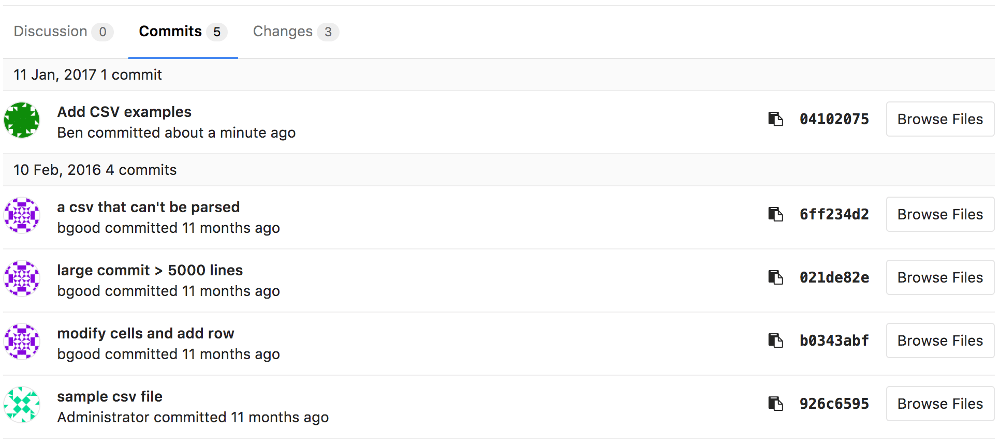Screen dimensions: 1000x444
Task: Copy commit SHA 6ff234d2 to clipboard
Action: pyautogui.click(x=775, y=214)
